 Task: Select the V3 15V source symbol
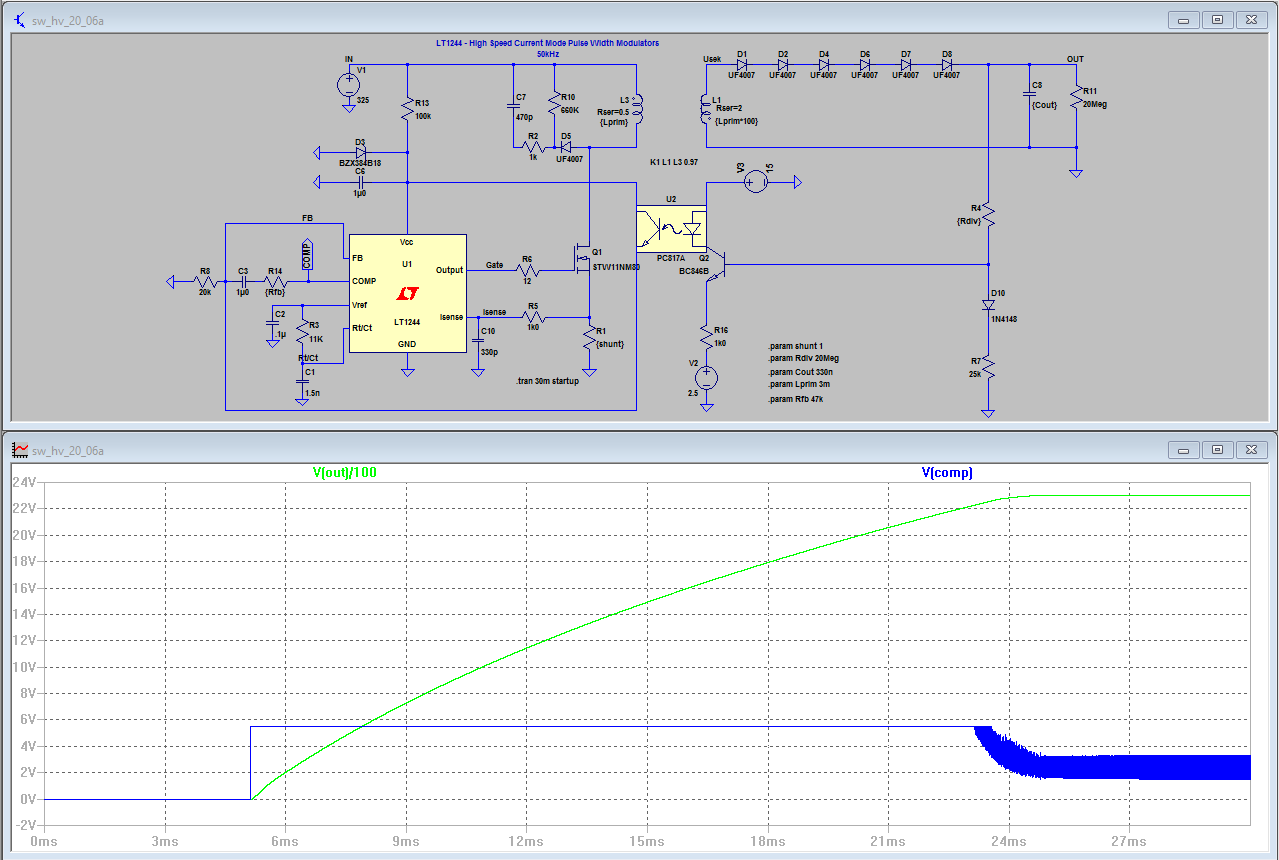(757, 182)
